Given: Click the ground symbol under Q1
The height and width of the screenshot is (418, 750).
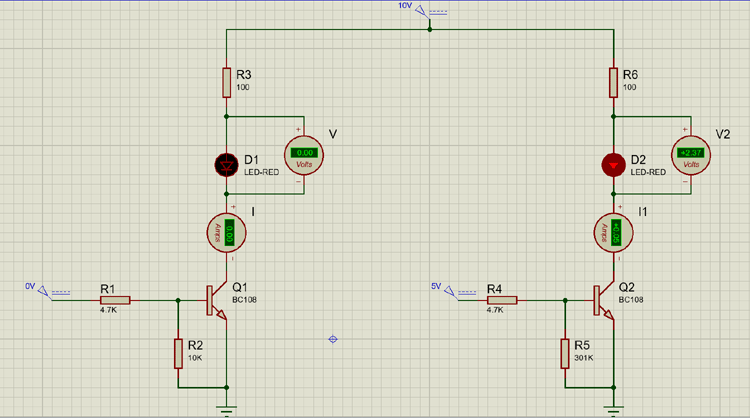Looking at the screenshot, I should [x=227, y=407].
